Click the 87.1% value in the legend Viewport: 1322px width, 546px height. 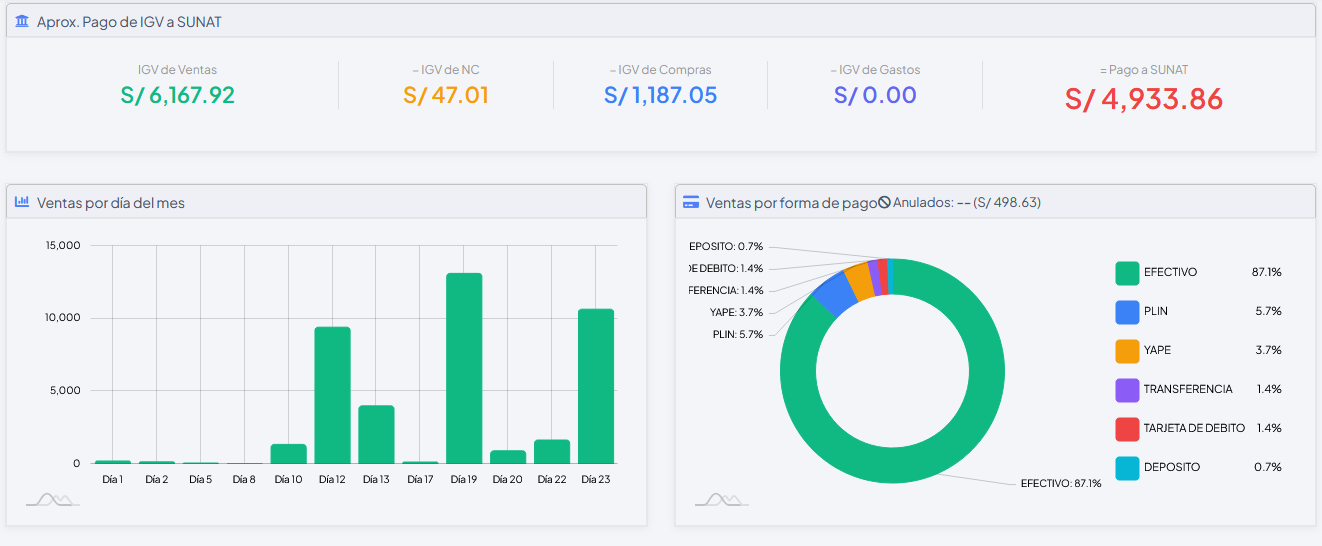pos(1266,273)
